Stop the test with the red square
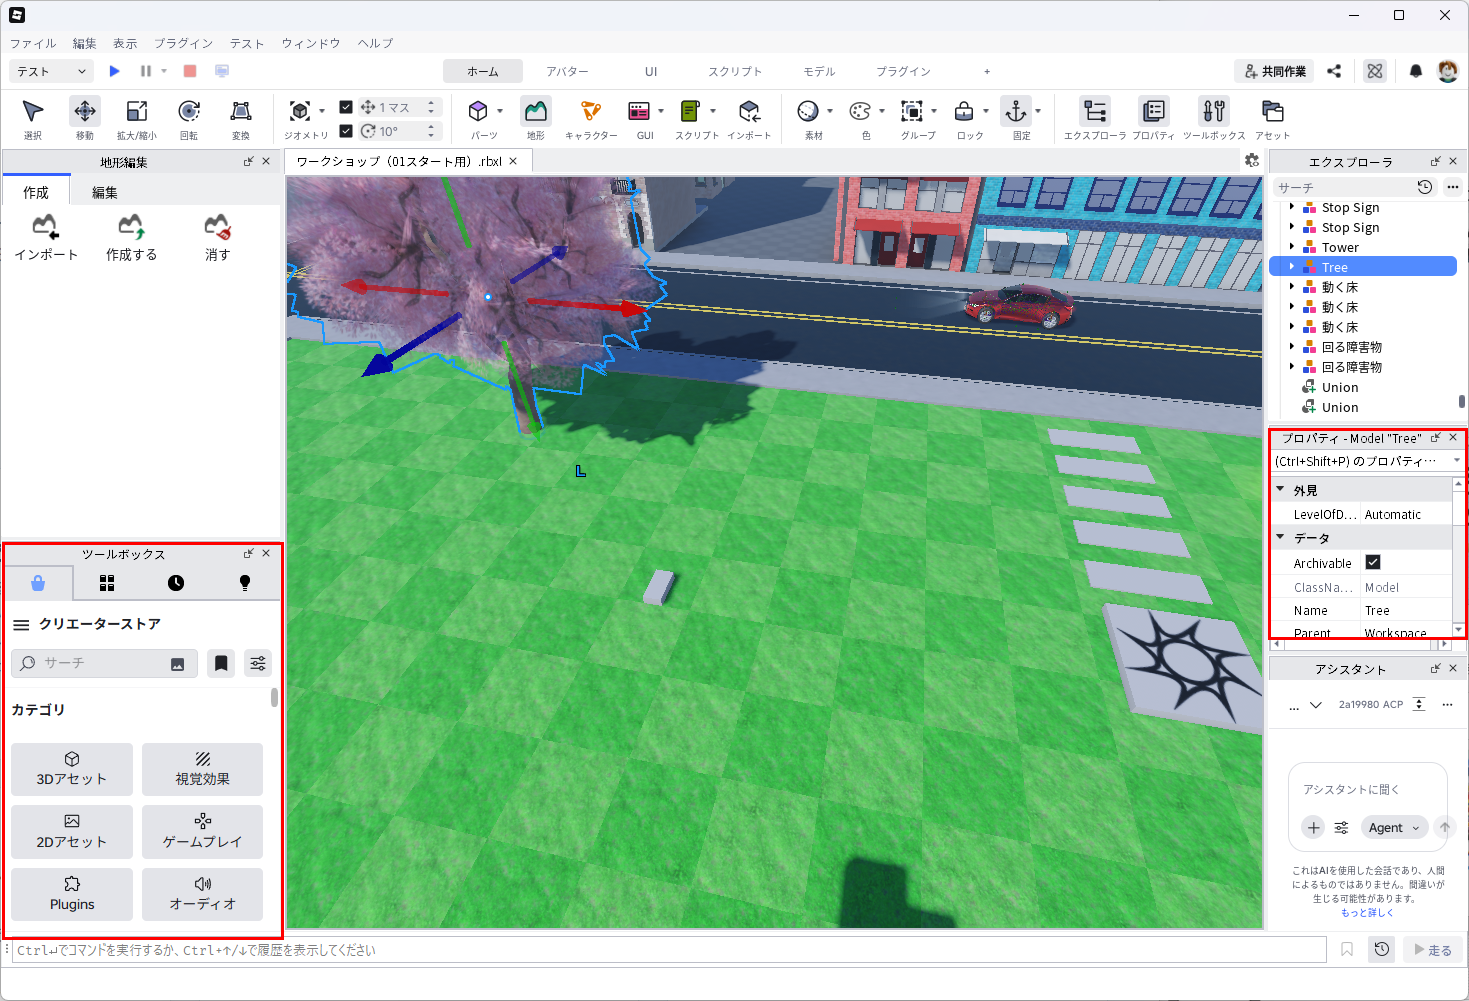This screenshot has width=1469, height=1001. click(x=190, y=71)
